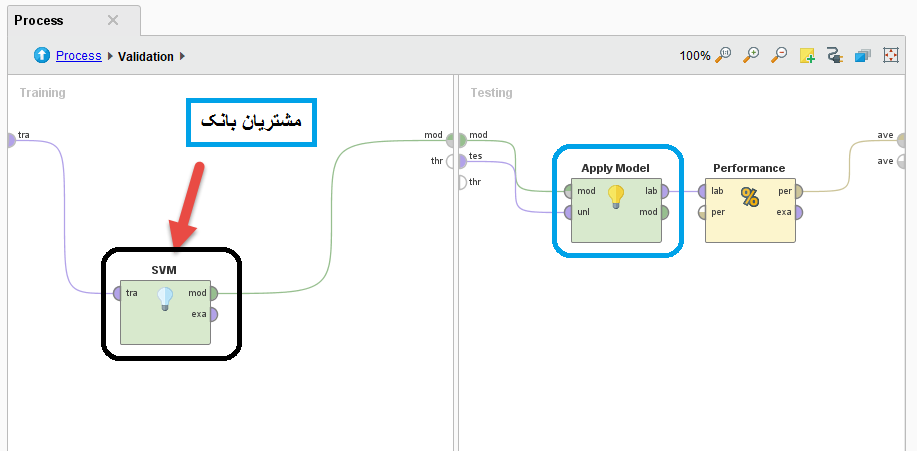Click the auto-fit process layout icon
917x451 pixels.
[890, 56]
